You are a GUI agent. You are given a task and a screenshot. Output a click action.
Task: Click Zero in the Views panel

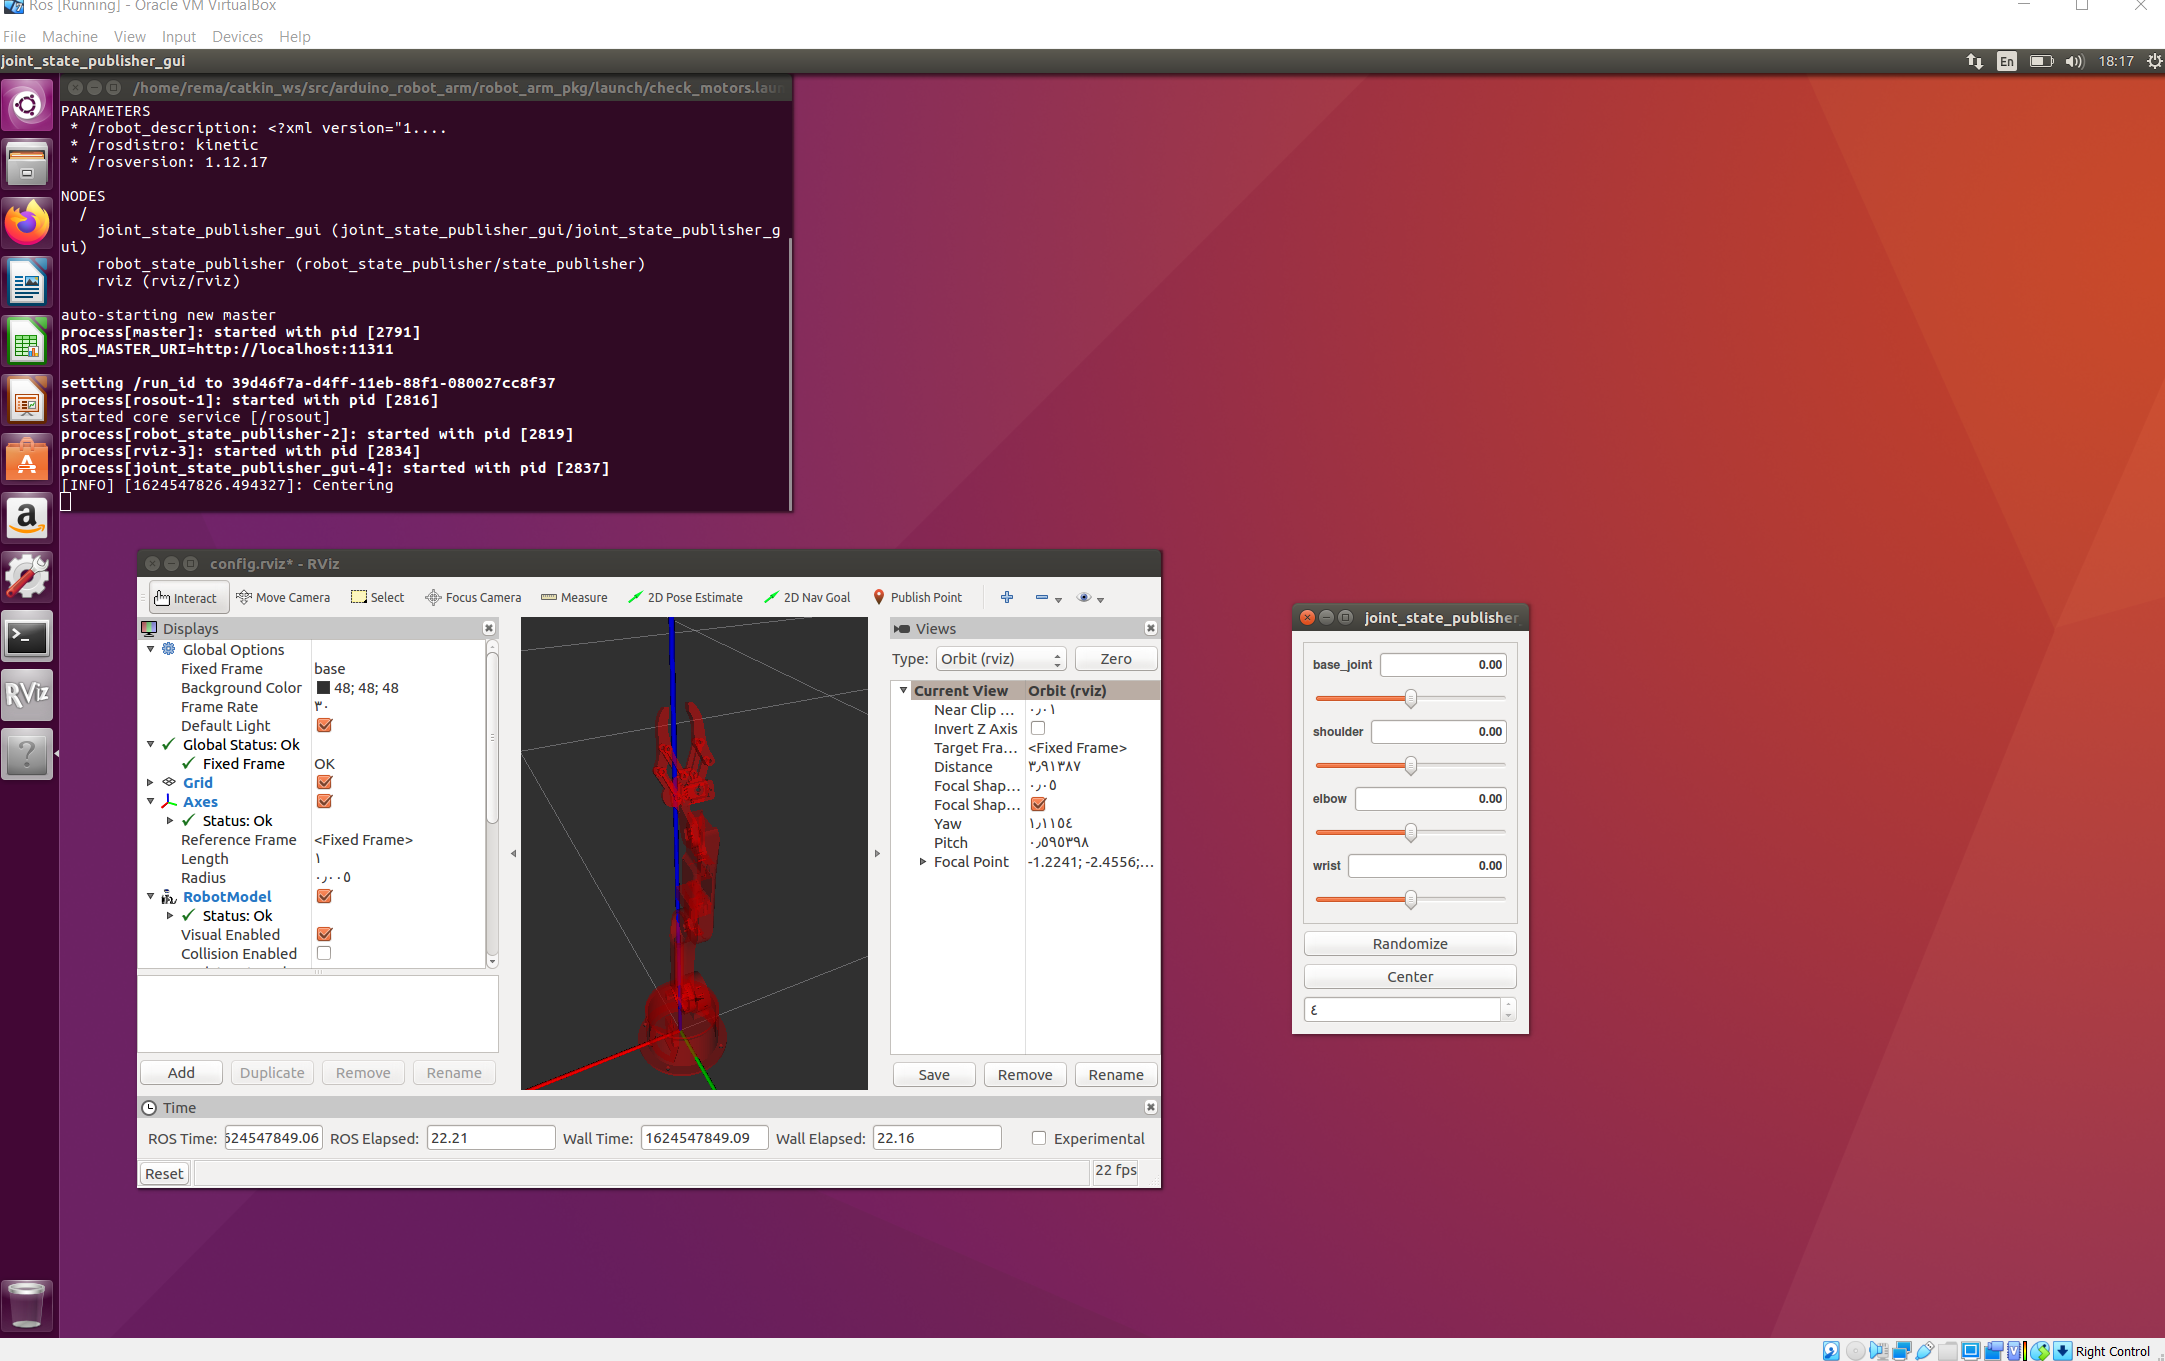(x=1115, y=658)
